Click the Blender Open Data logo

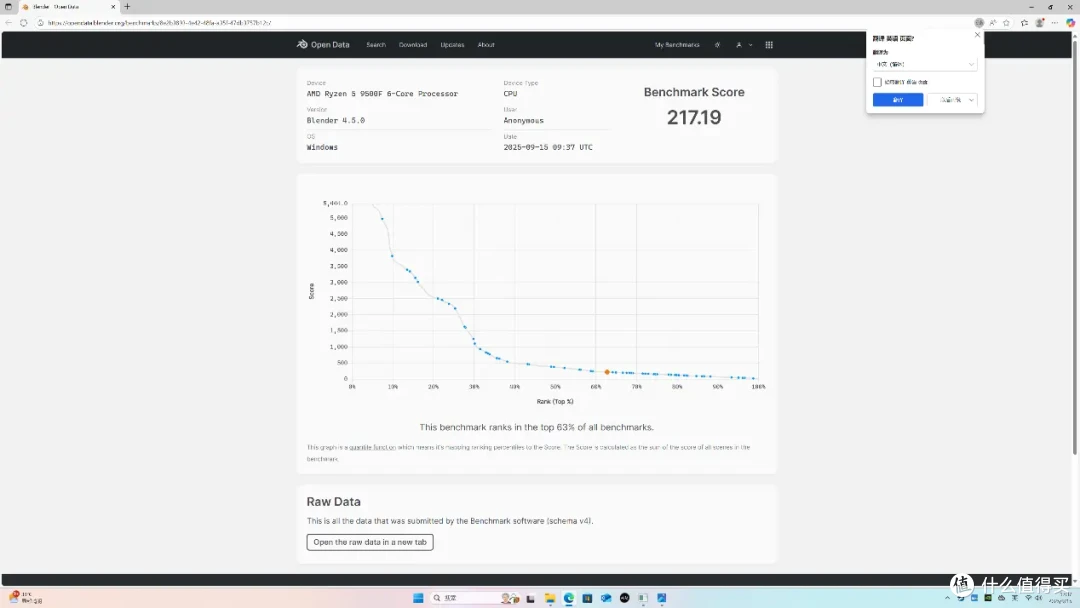323,44
